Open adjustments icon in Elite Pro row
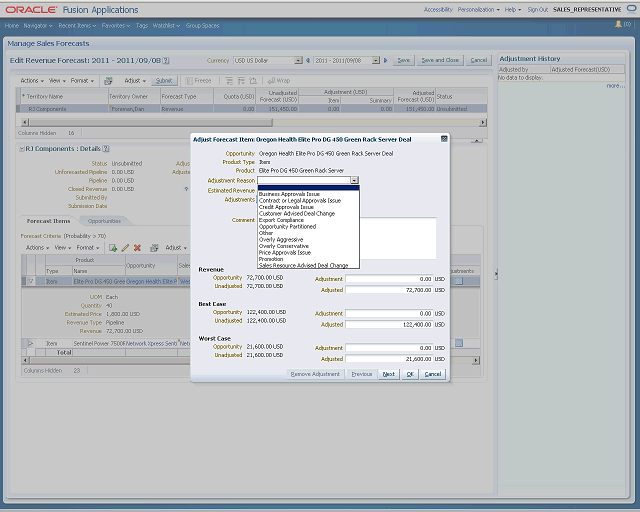 click(459, 281)
